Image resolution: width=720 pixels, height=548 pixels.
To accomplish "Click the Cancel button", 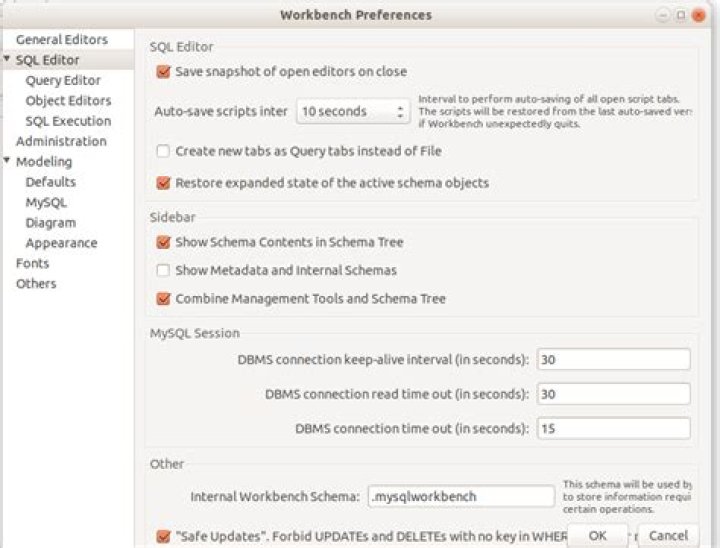I will pos(668,536).
